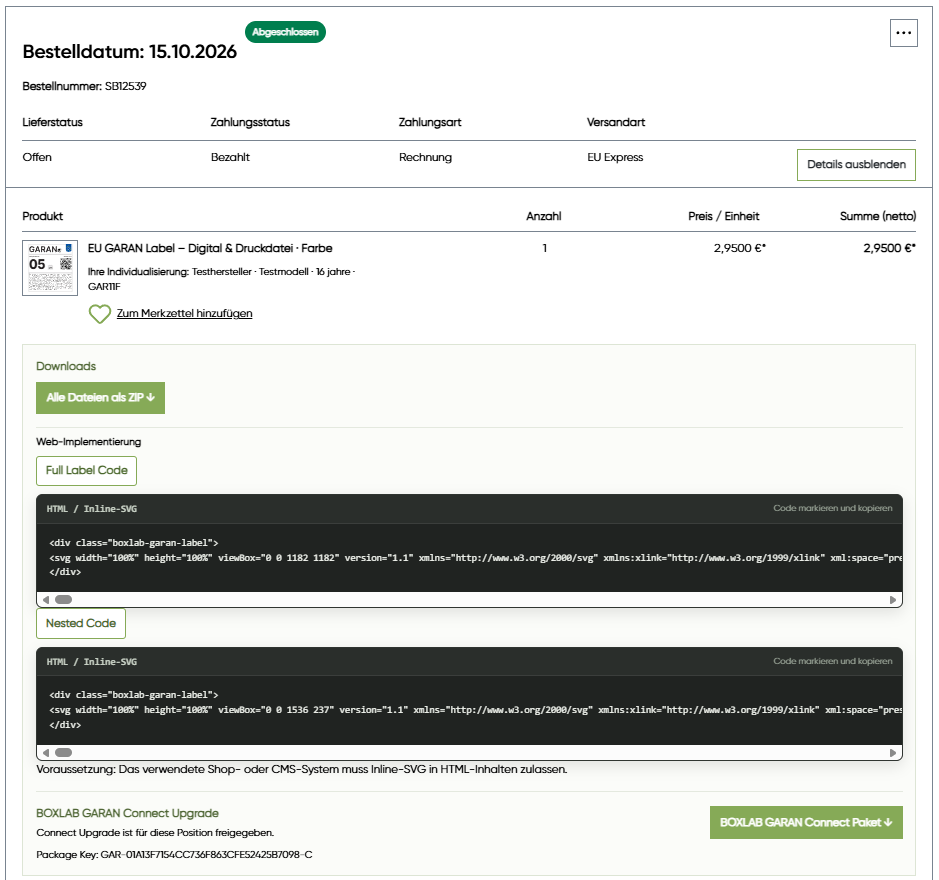
Task: Click the Rechnung payment method value
Action: [x=425, y=158]
